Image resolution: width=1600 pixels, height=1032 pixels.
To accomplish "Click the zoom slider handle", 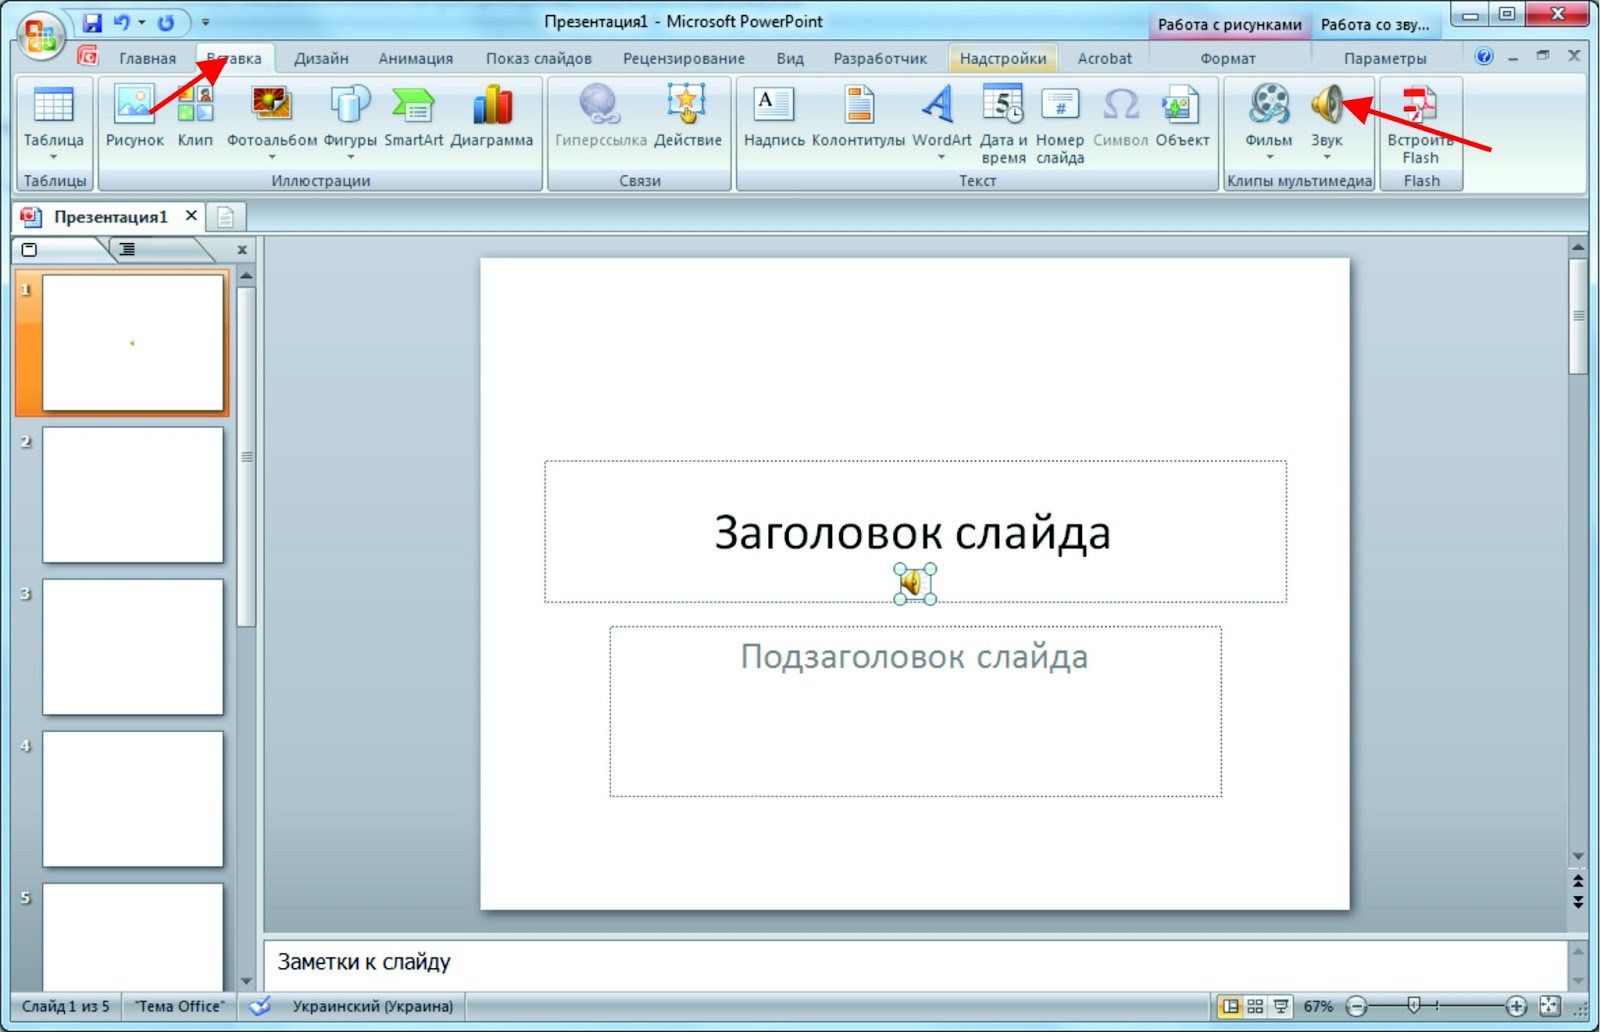I will pos(1413,1005).
